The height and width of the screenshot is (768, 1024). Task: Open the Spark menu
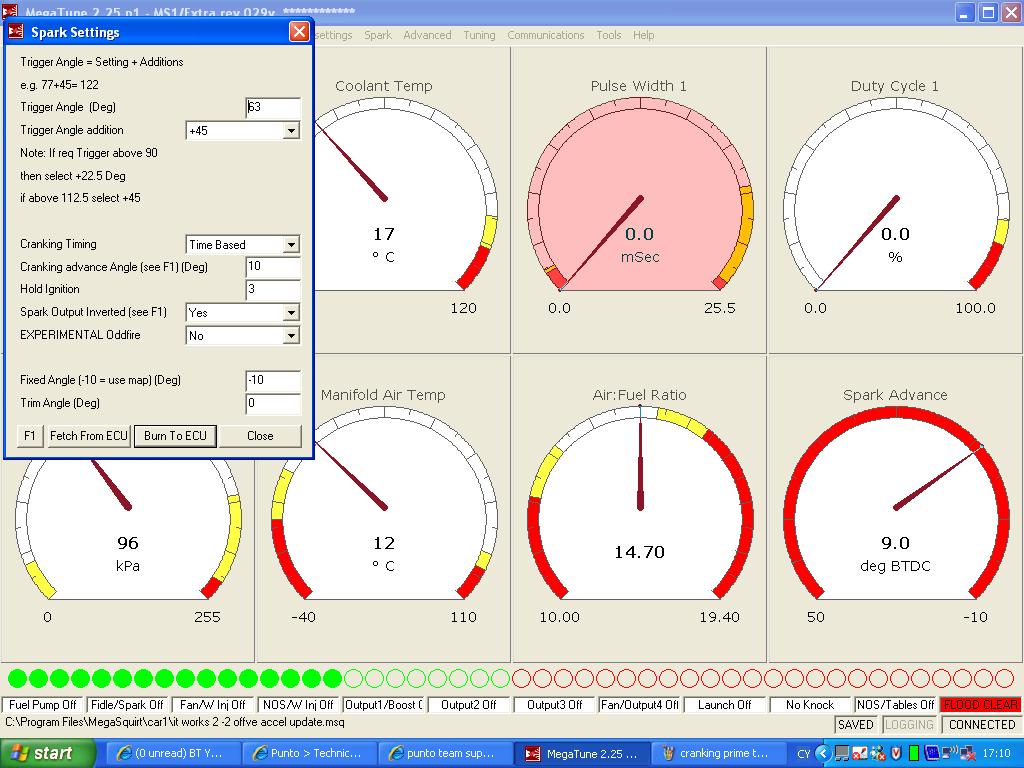pos(377,35)
